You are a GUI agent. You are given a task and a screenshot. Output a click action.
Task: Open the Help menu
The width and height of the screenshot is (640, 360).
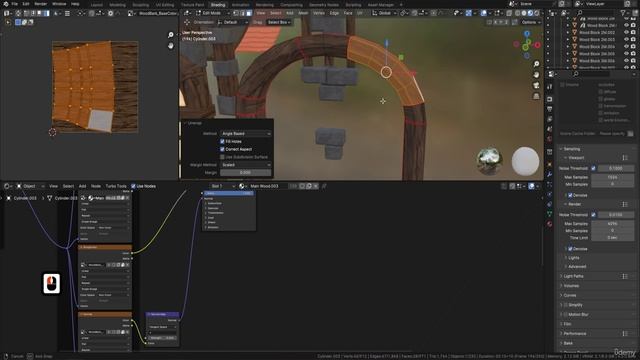click(75, 4)
